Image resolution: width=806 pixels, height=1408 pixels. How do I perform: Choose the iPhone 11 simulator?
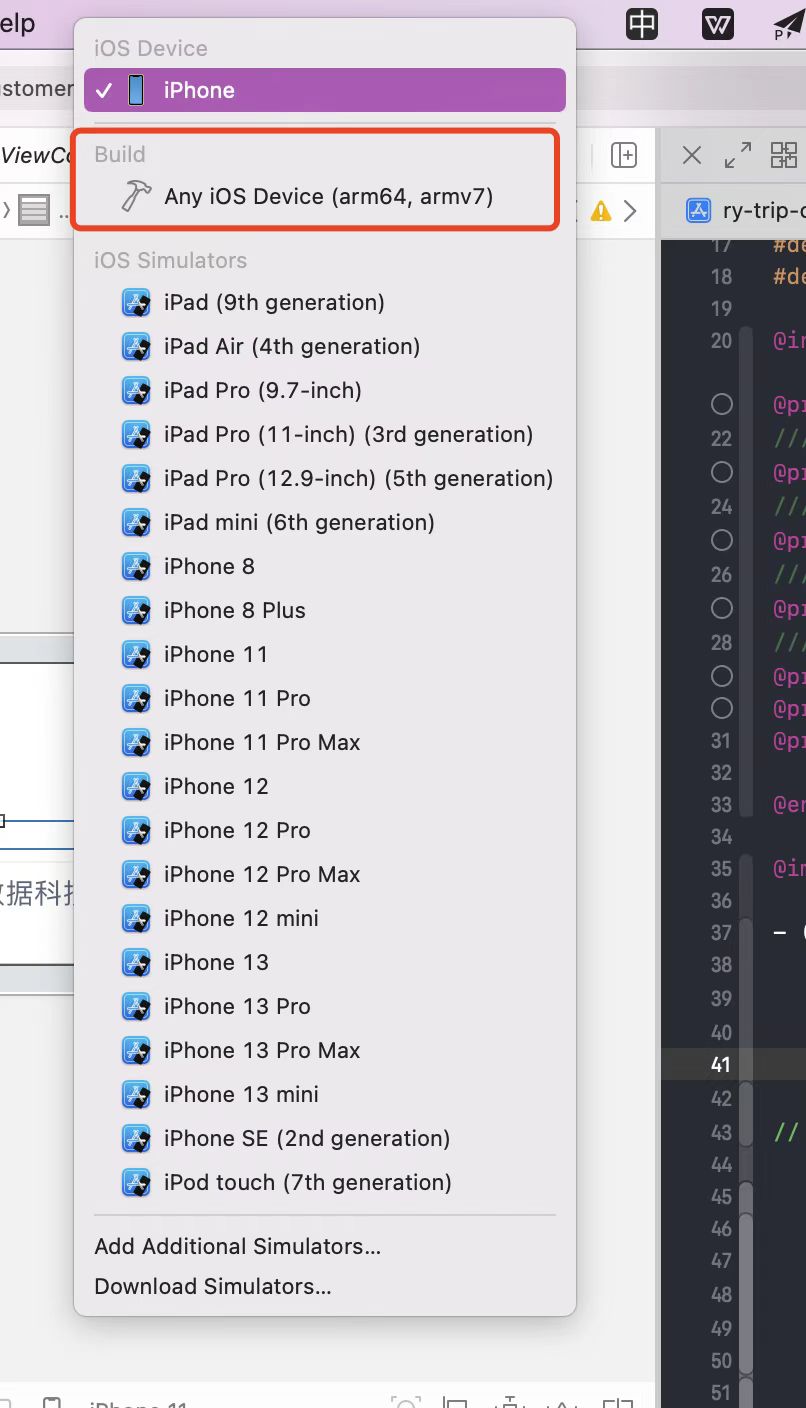(x=325, y=654)
